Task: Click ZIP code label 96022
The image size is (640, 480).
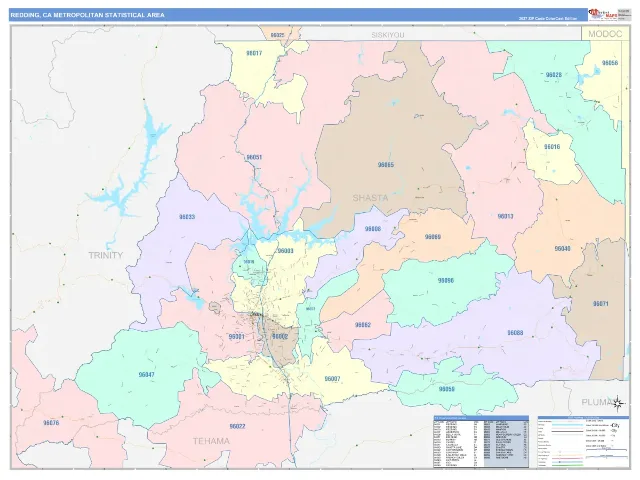Action: [237, 427]
